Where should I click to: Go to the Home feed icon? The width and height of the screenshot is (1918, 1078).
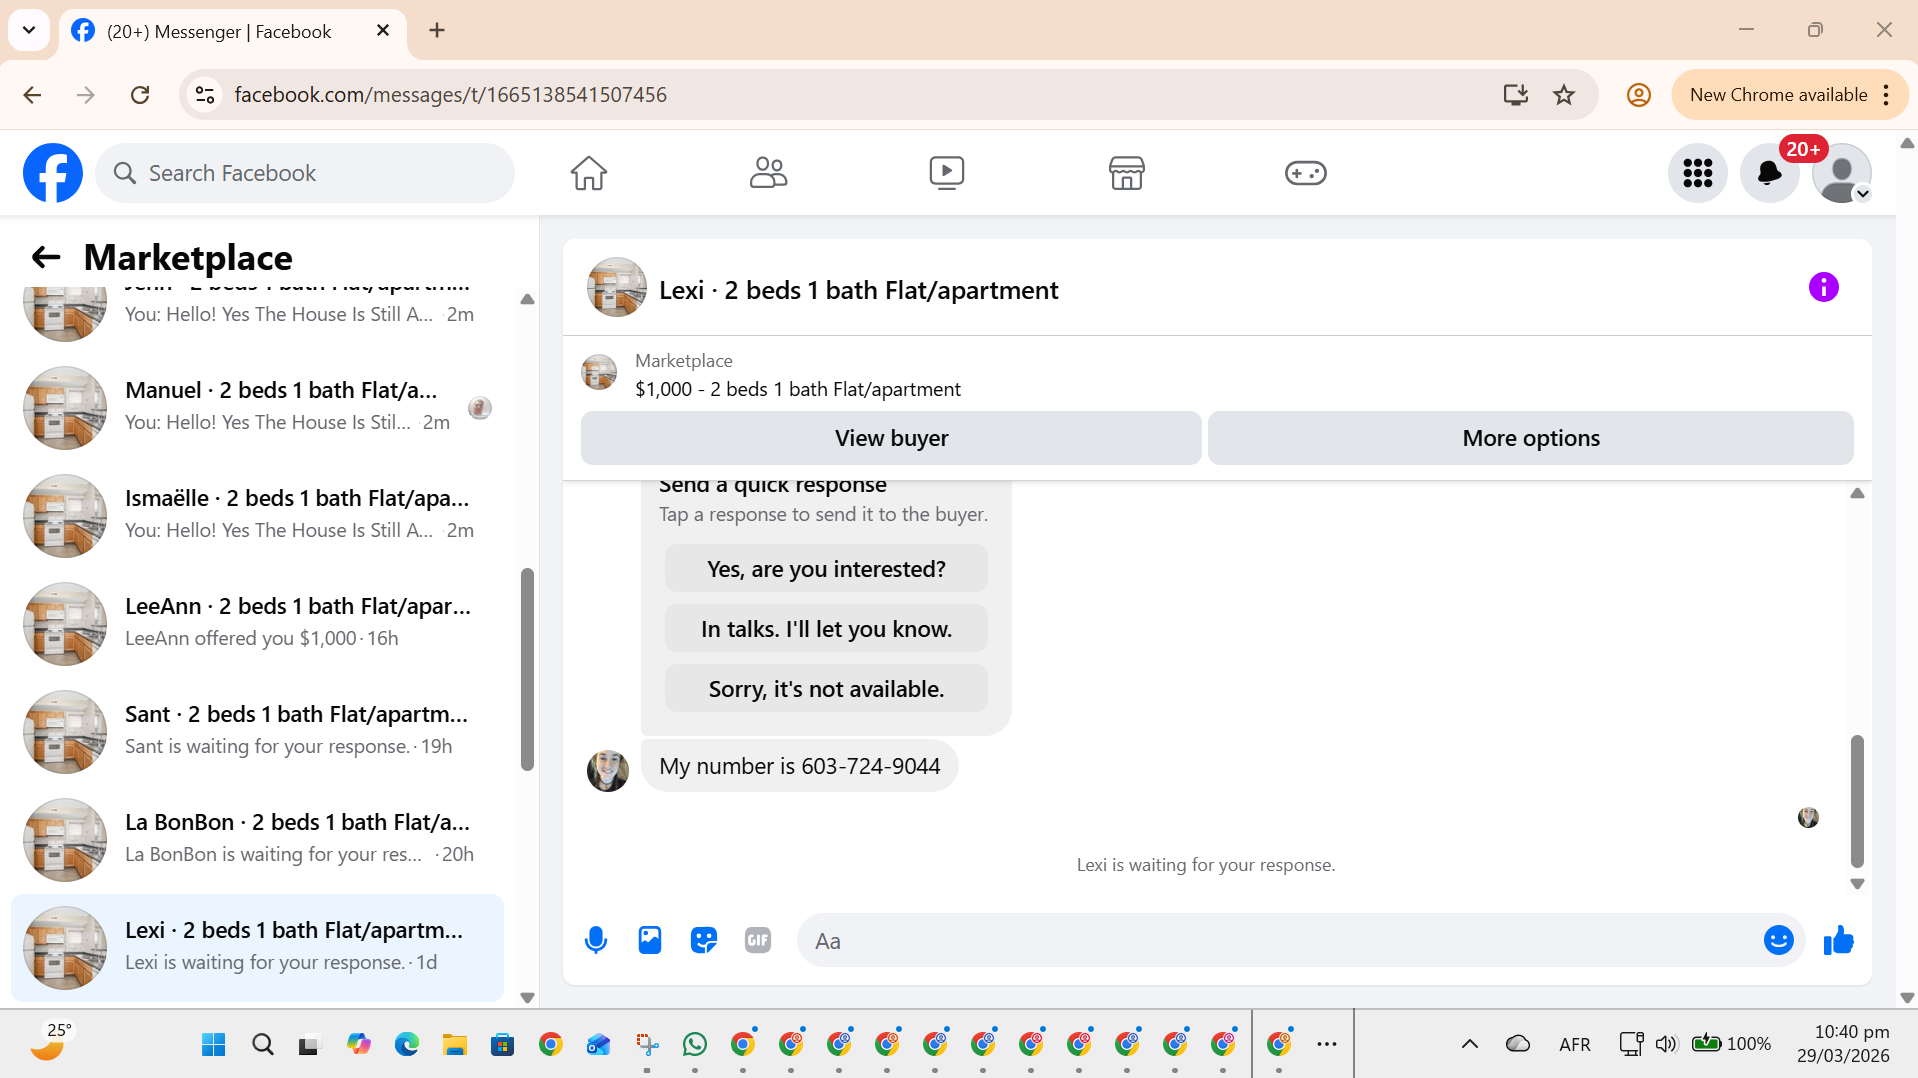click(589, 173)
